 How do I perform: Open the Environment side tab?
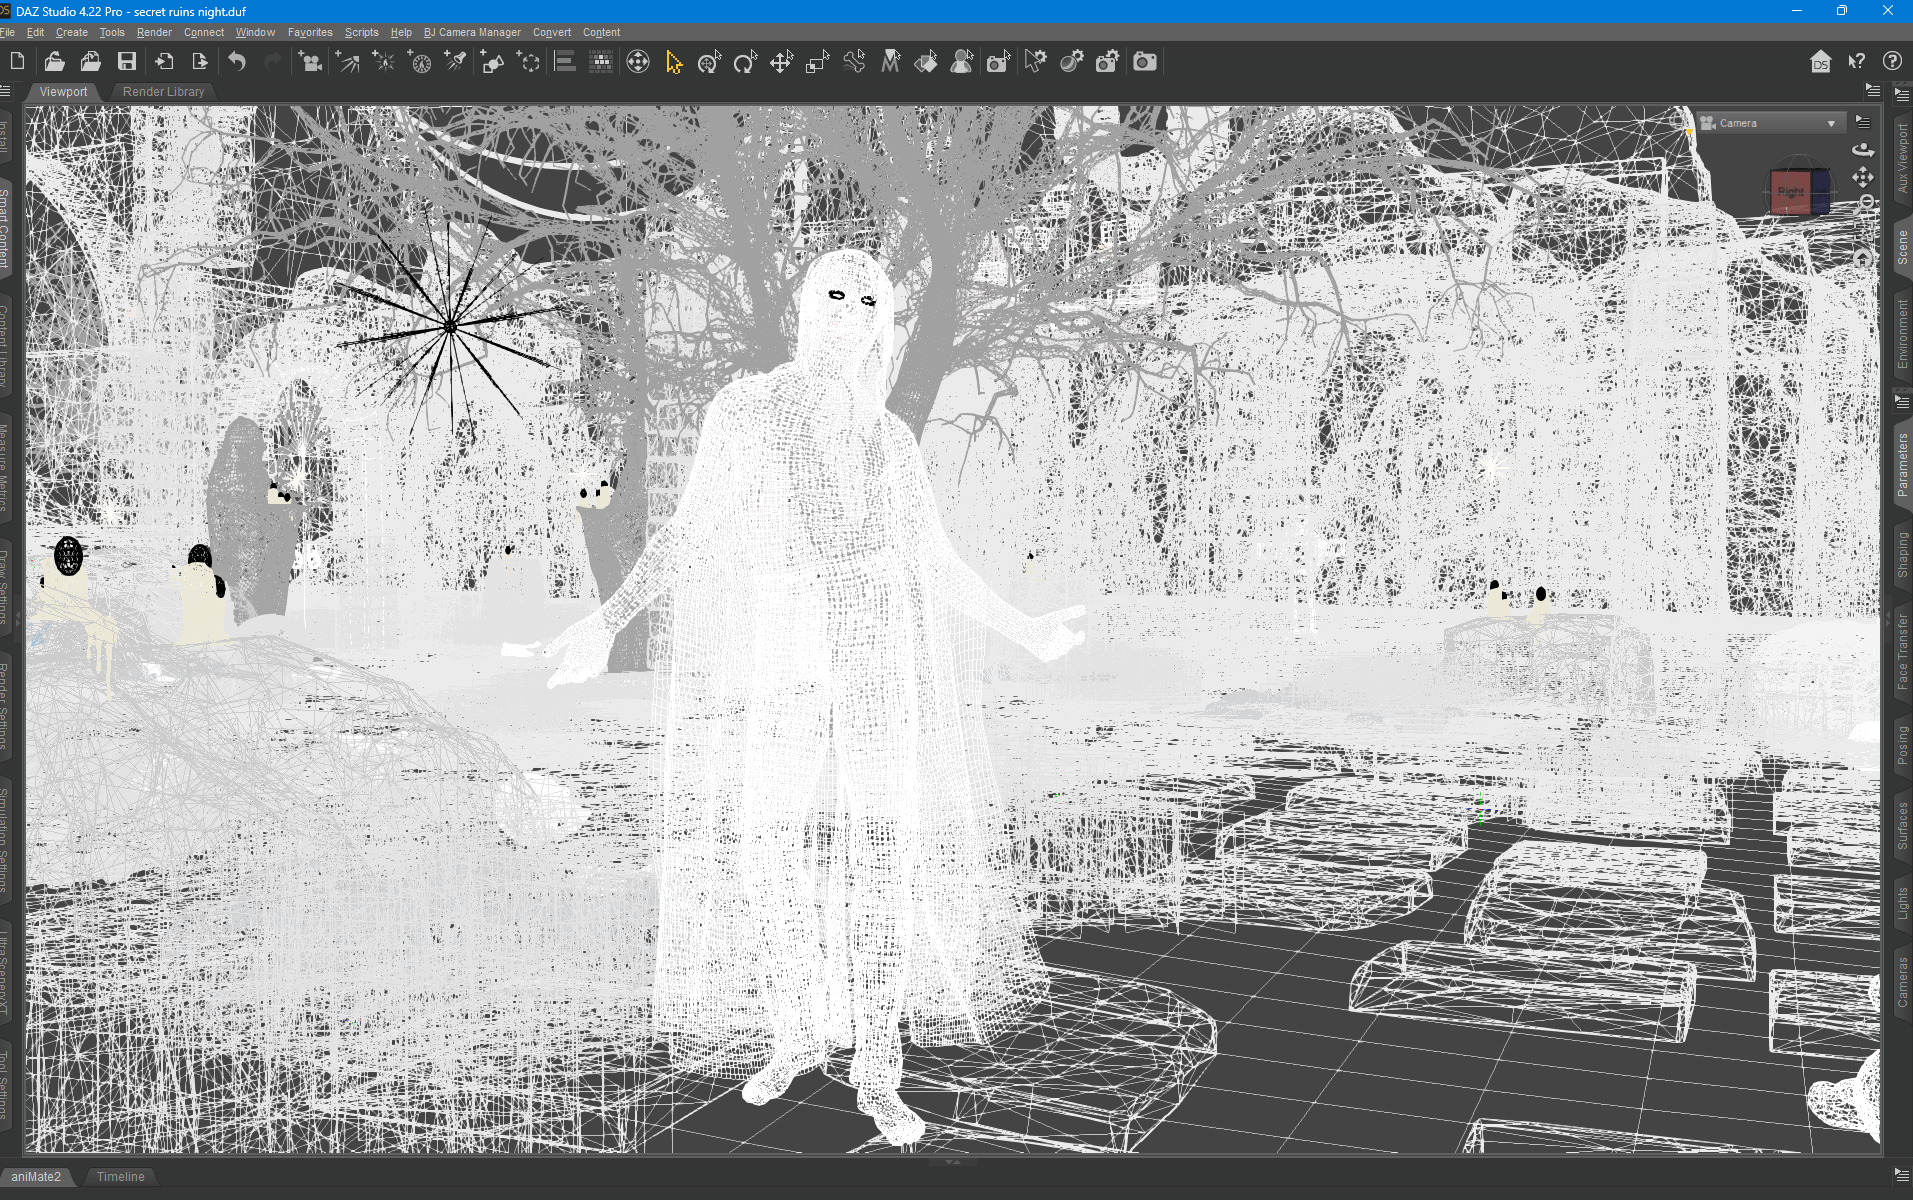coord(1902,334)
